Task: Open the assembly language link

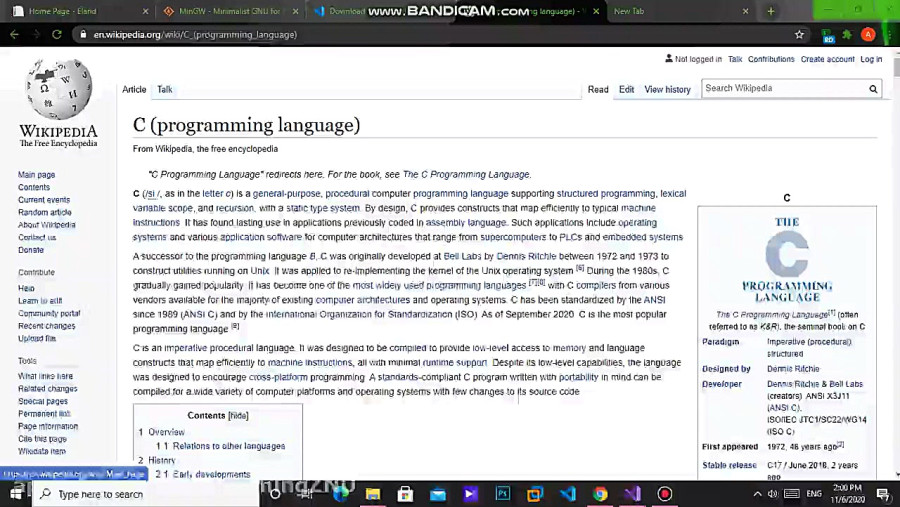Action: 466,222
